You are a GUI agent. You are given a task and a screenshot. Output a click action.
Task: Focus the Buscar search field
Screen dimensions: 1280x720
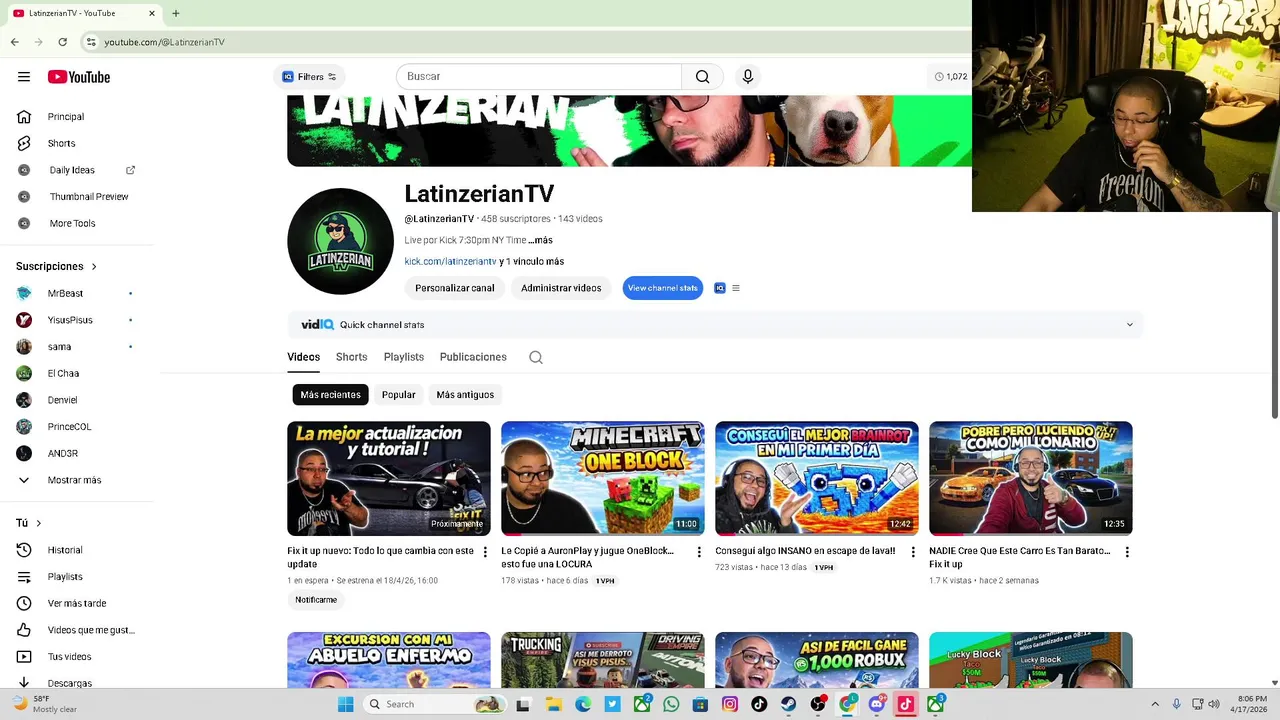pyautogui.click(x=539, y=77)
